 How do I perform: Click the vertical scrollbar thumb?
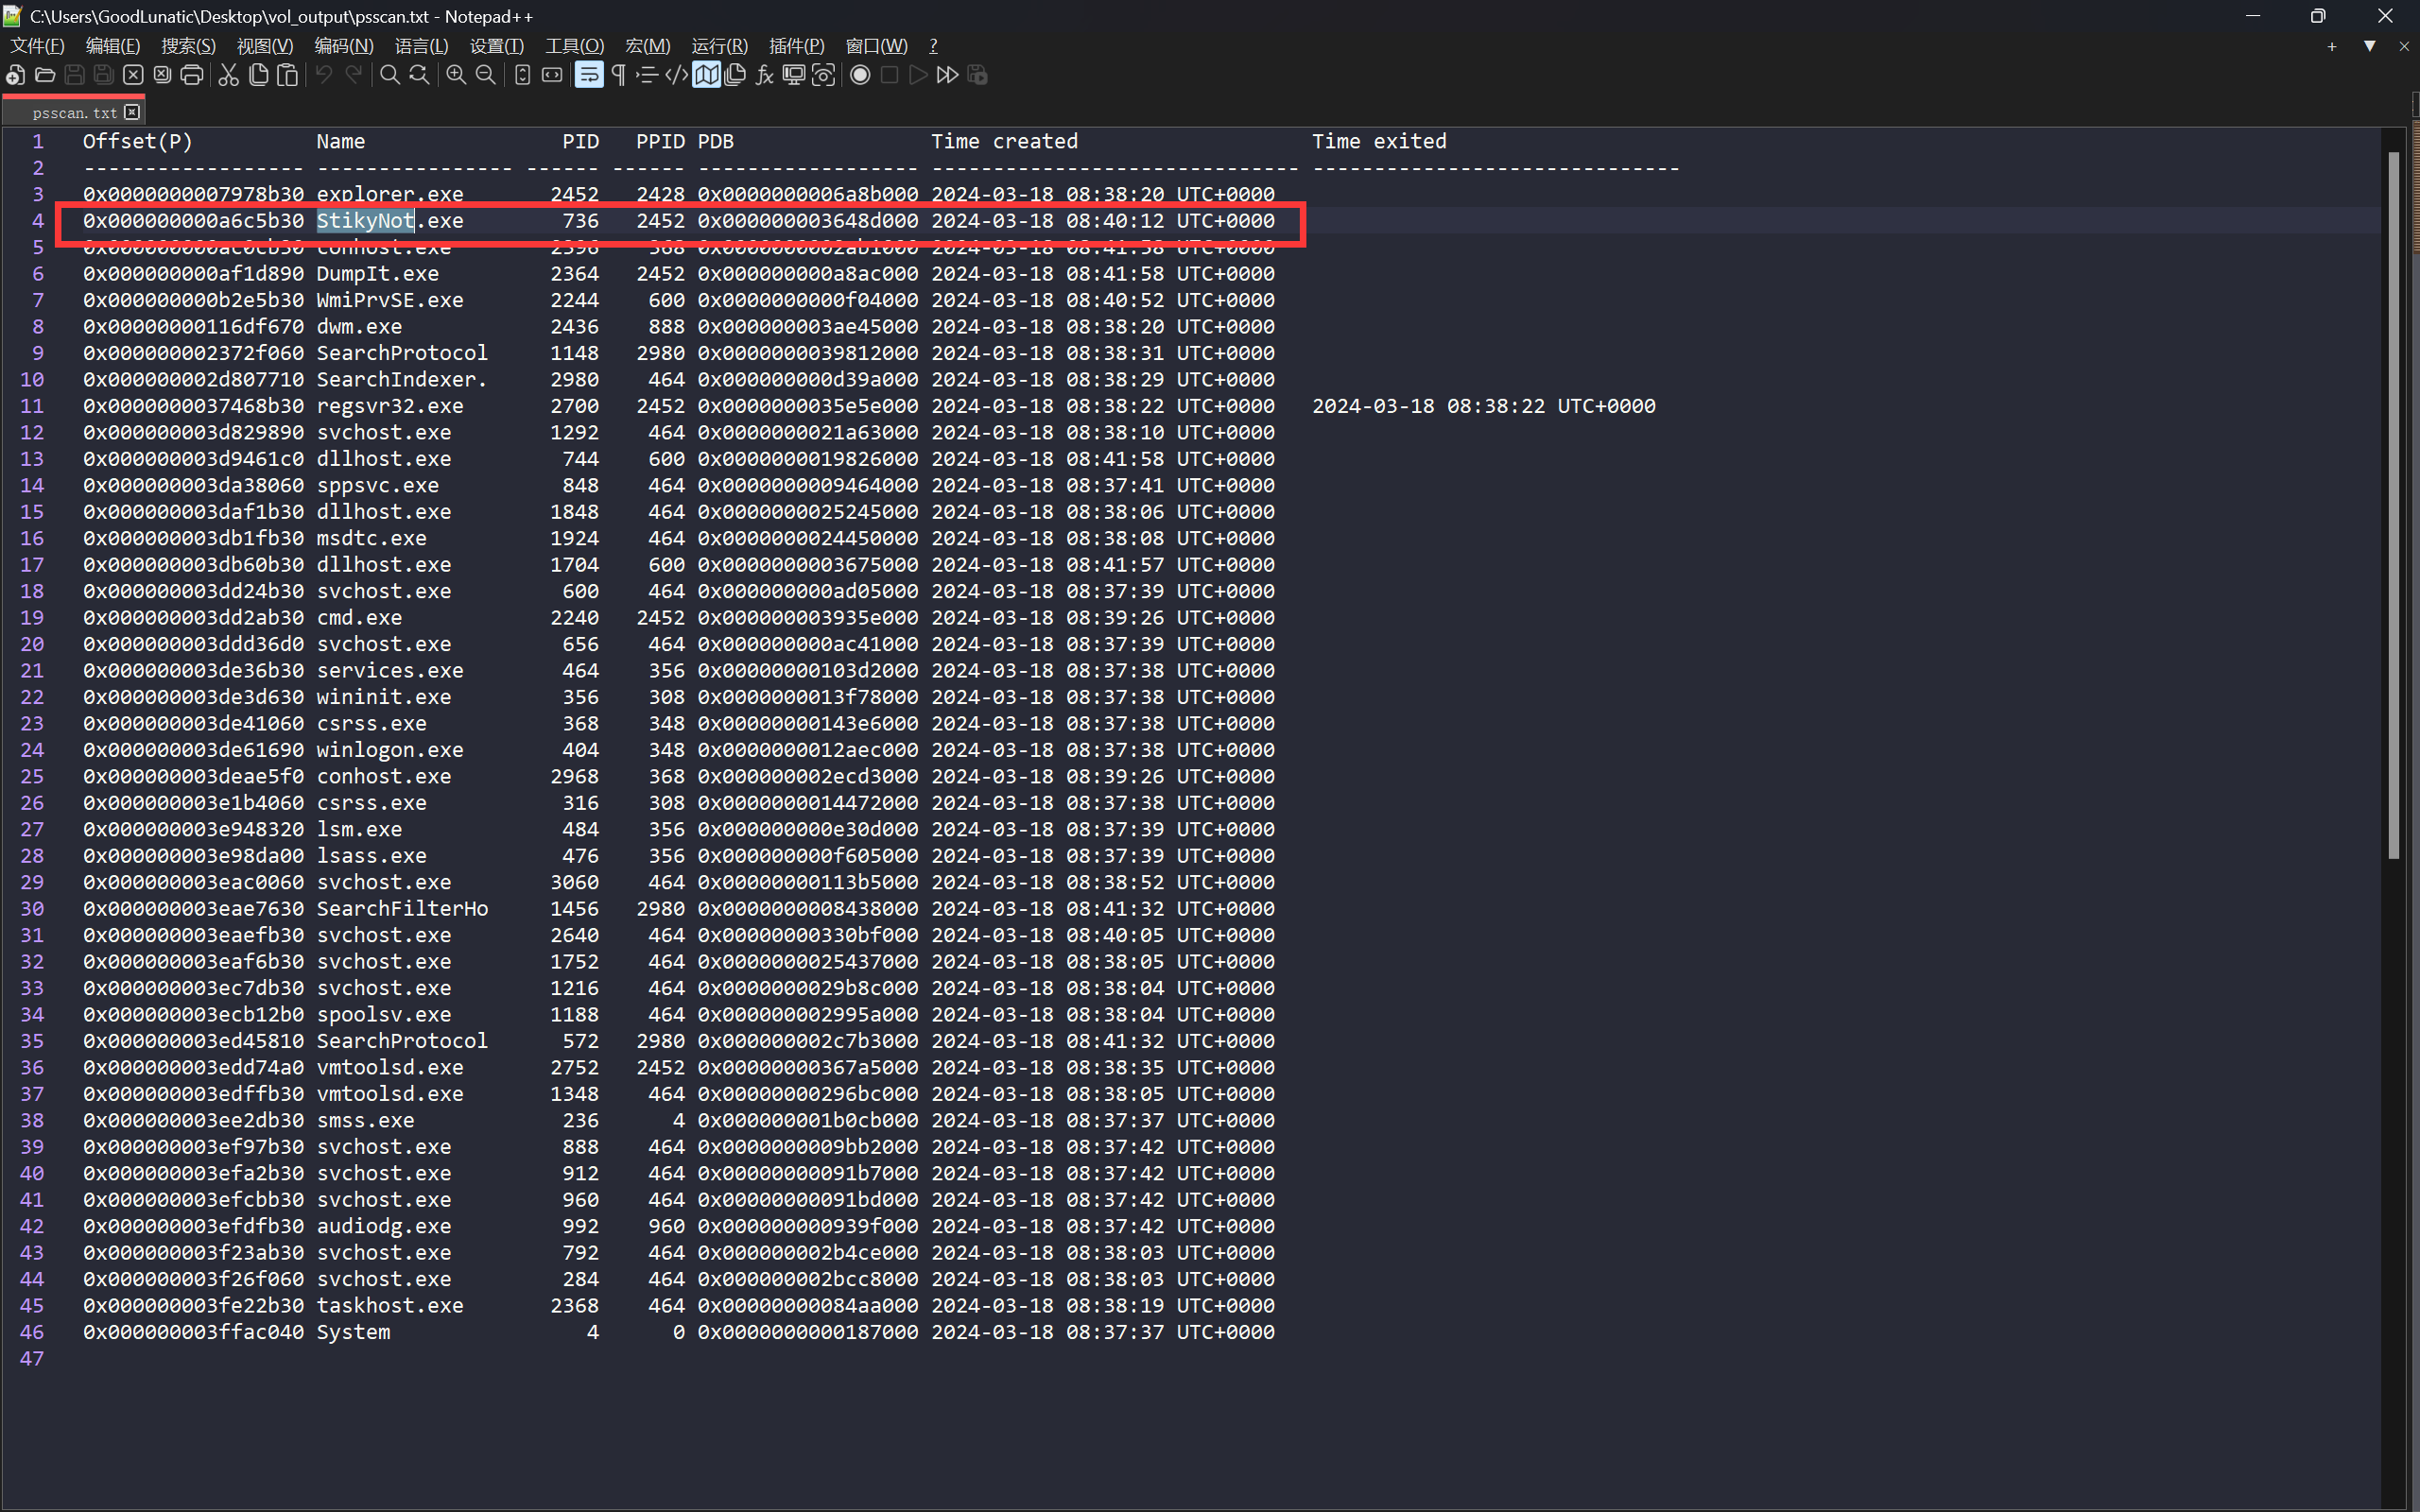[x=2393, y=505]
